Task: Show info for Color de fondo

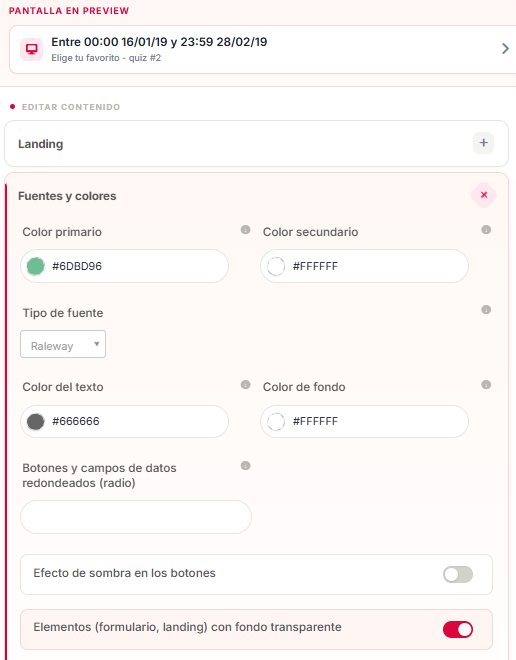Action: pos(486,385)
